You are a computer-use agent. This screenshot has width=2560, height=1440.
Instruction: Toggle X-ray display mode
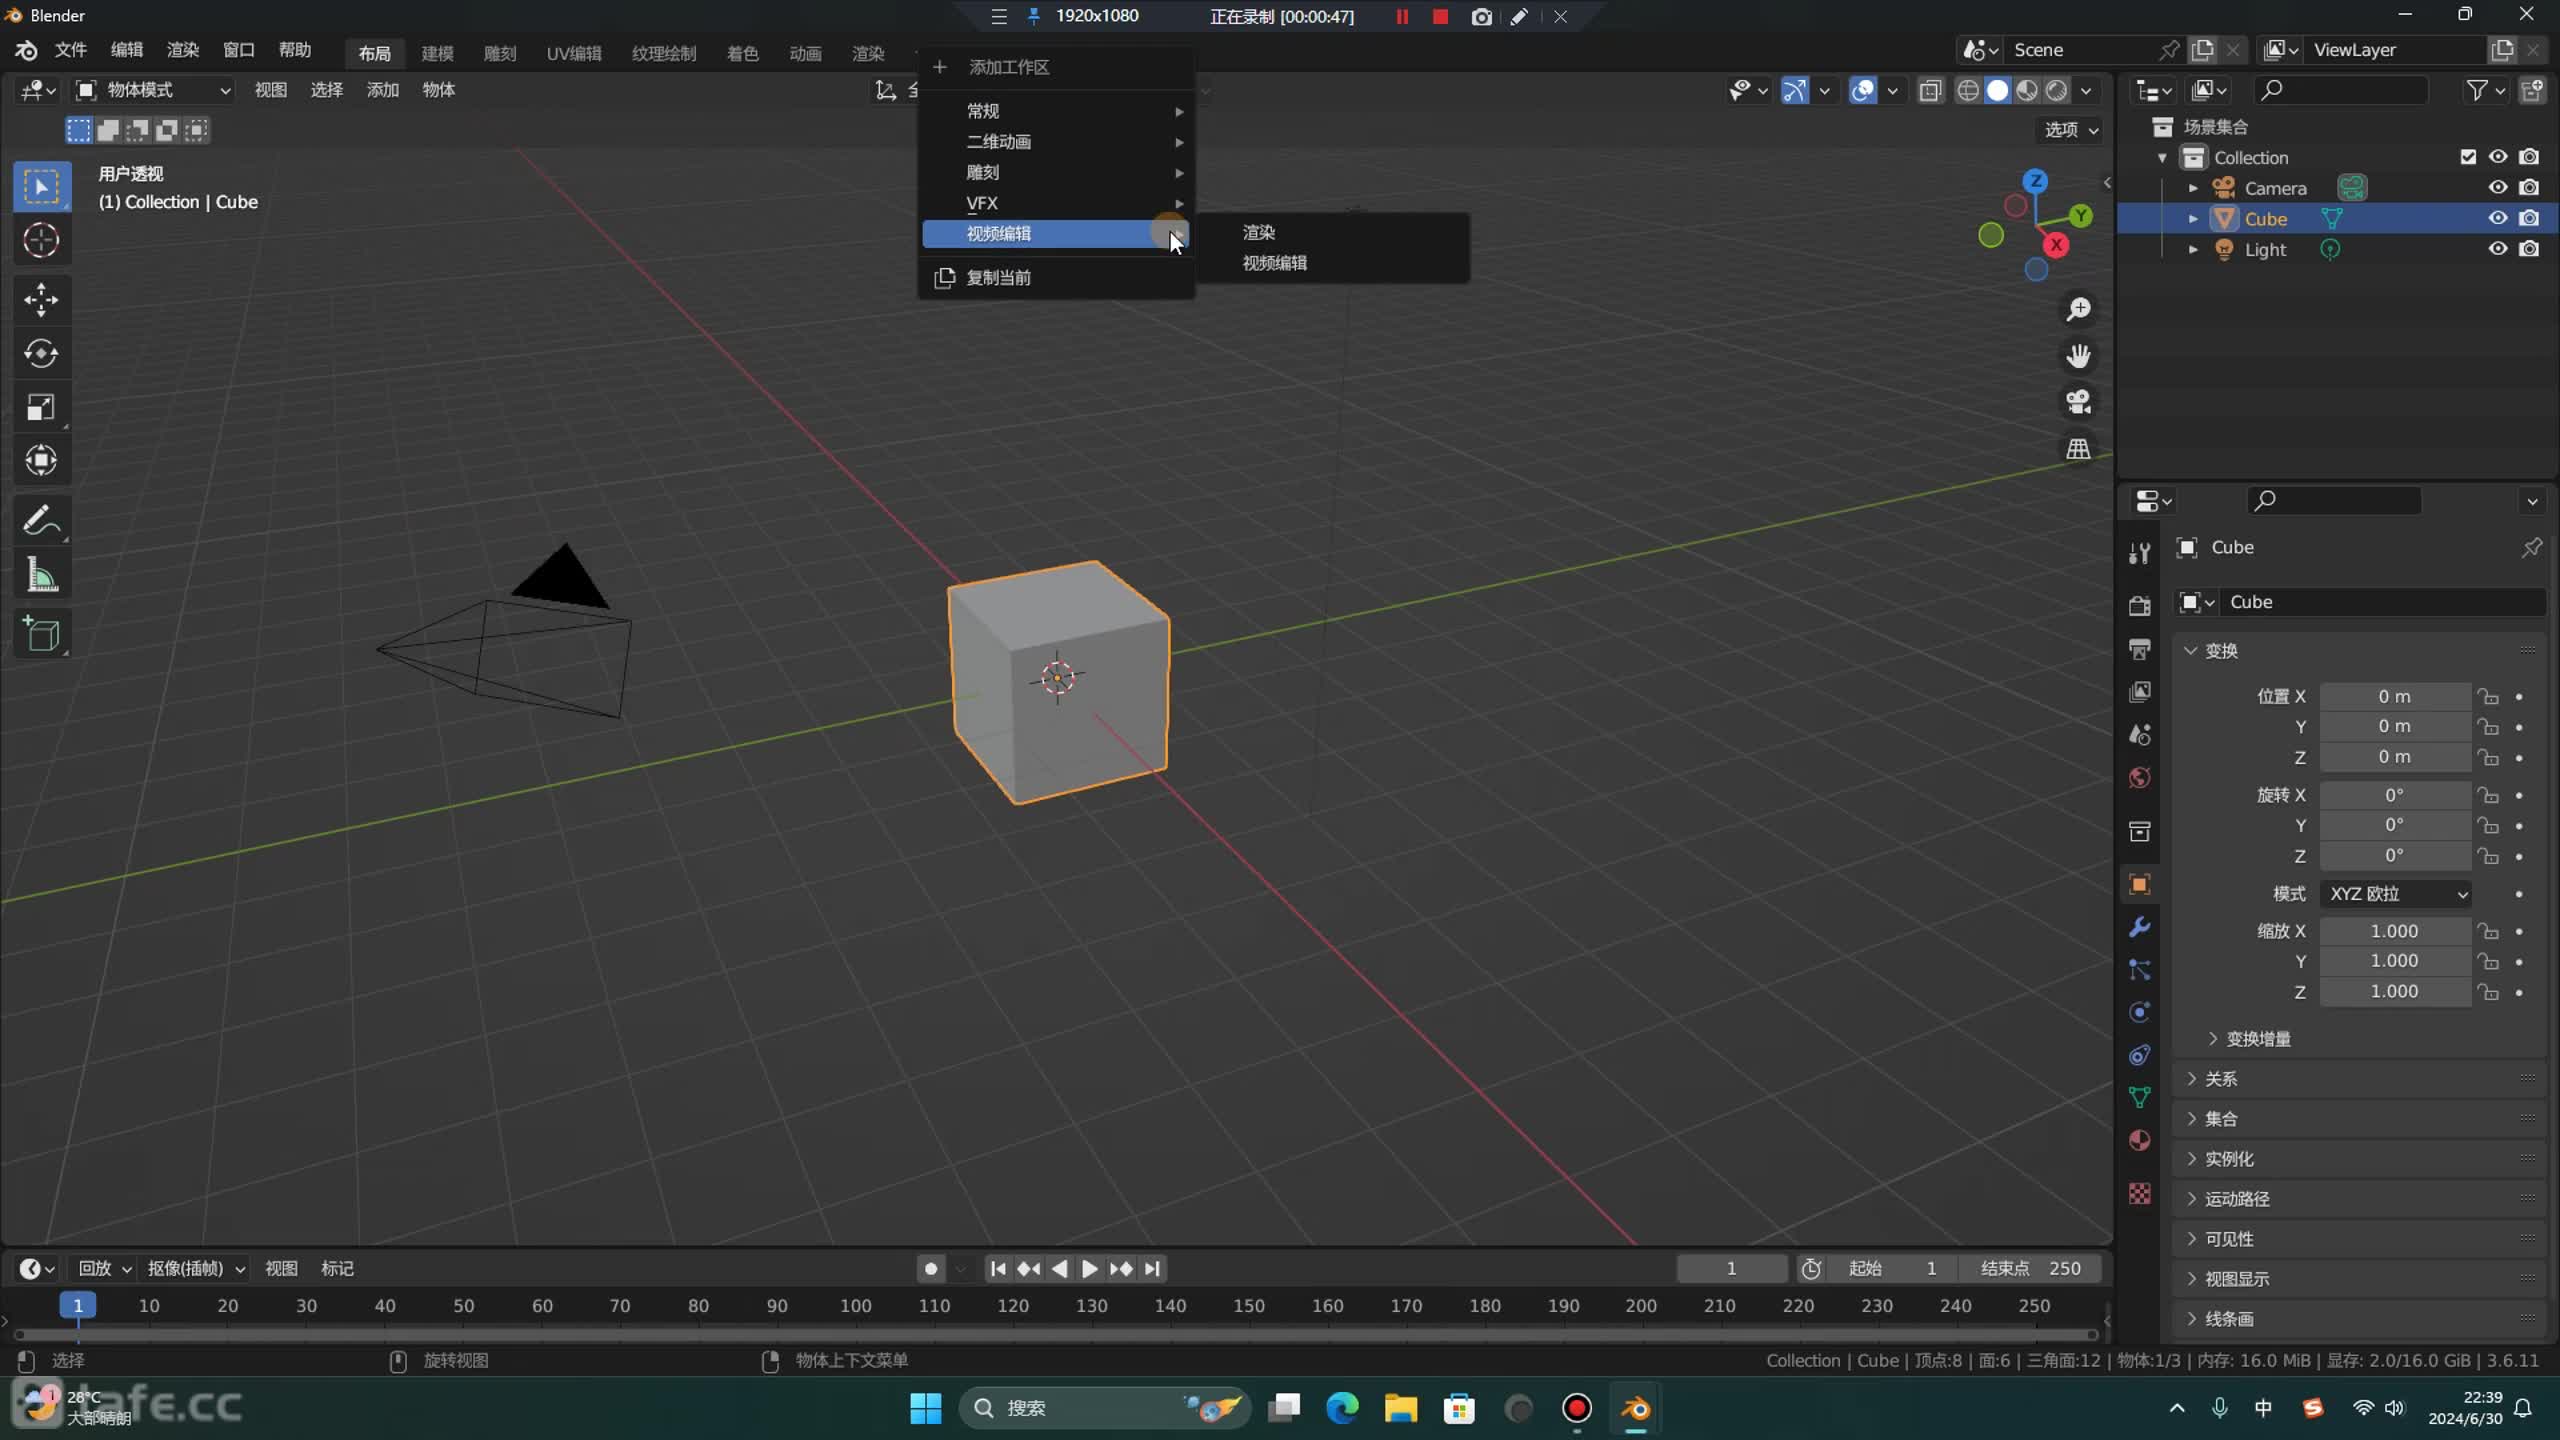pyautogui.click(x=1930, y=90)
